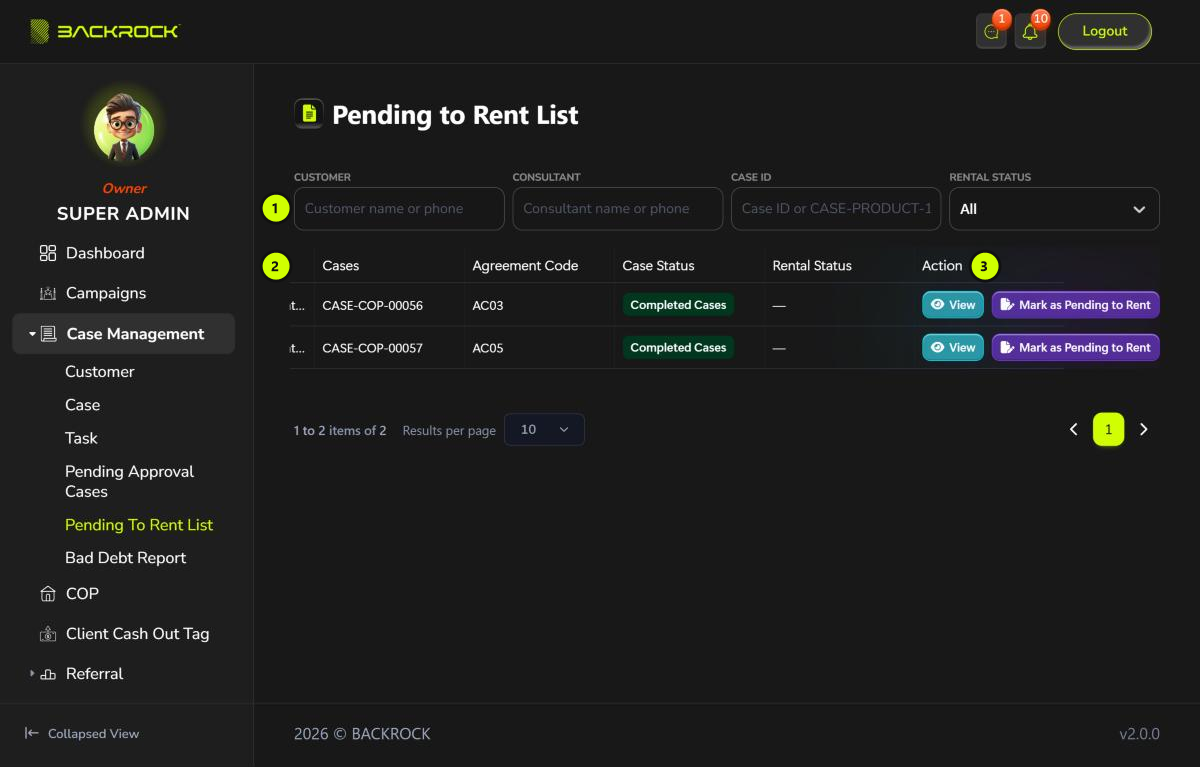Click the Referral hierarchy icon
1200x767 pixels.
(x=48, y=674)
